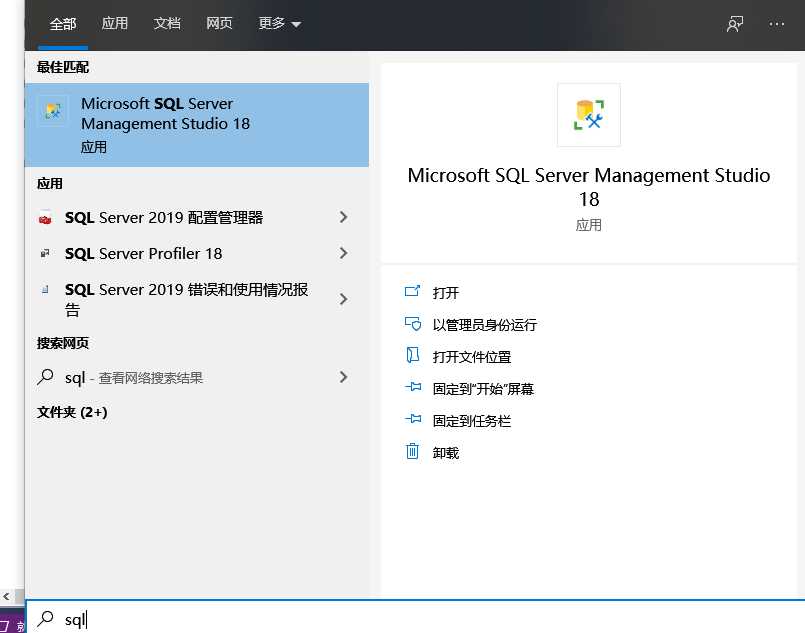Select the 全部 tab
This screenshot has height=633, width=805.
pyautogui.click(x=63, y=24)
